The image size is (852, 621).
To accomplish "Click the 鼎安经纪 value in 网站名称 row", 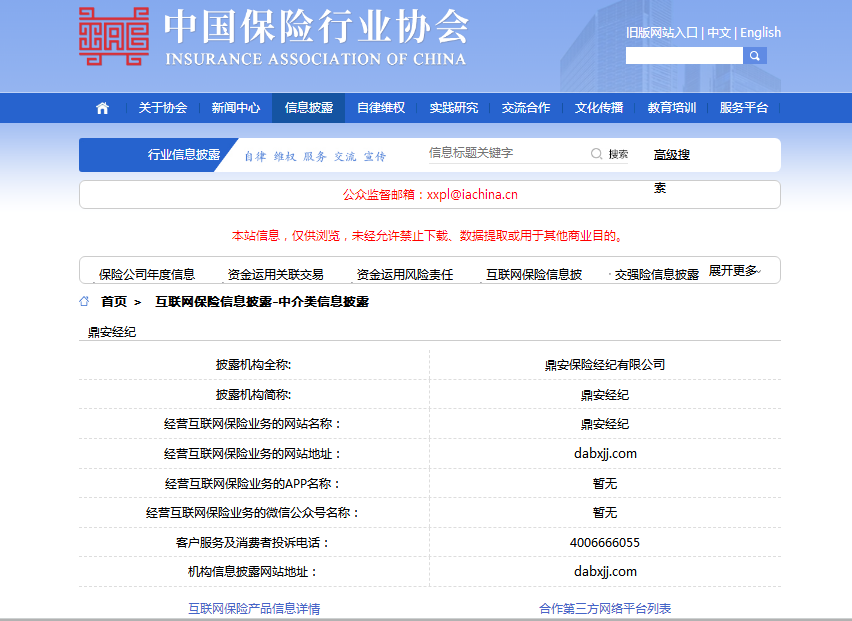I will pos(605,424).
